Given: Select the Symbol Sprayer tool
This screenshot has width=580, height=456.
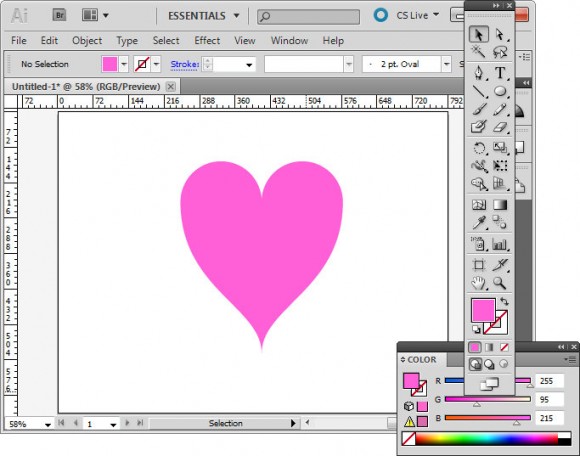Looking at the screenshot, I should click(479, 244).
